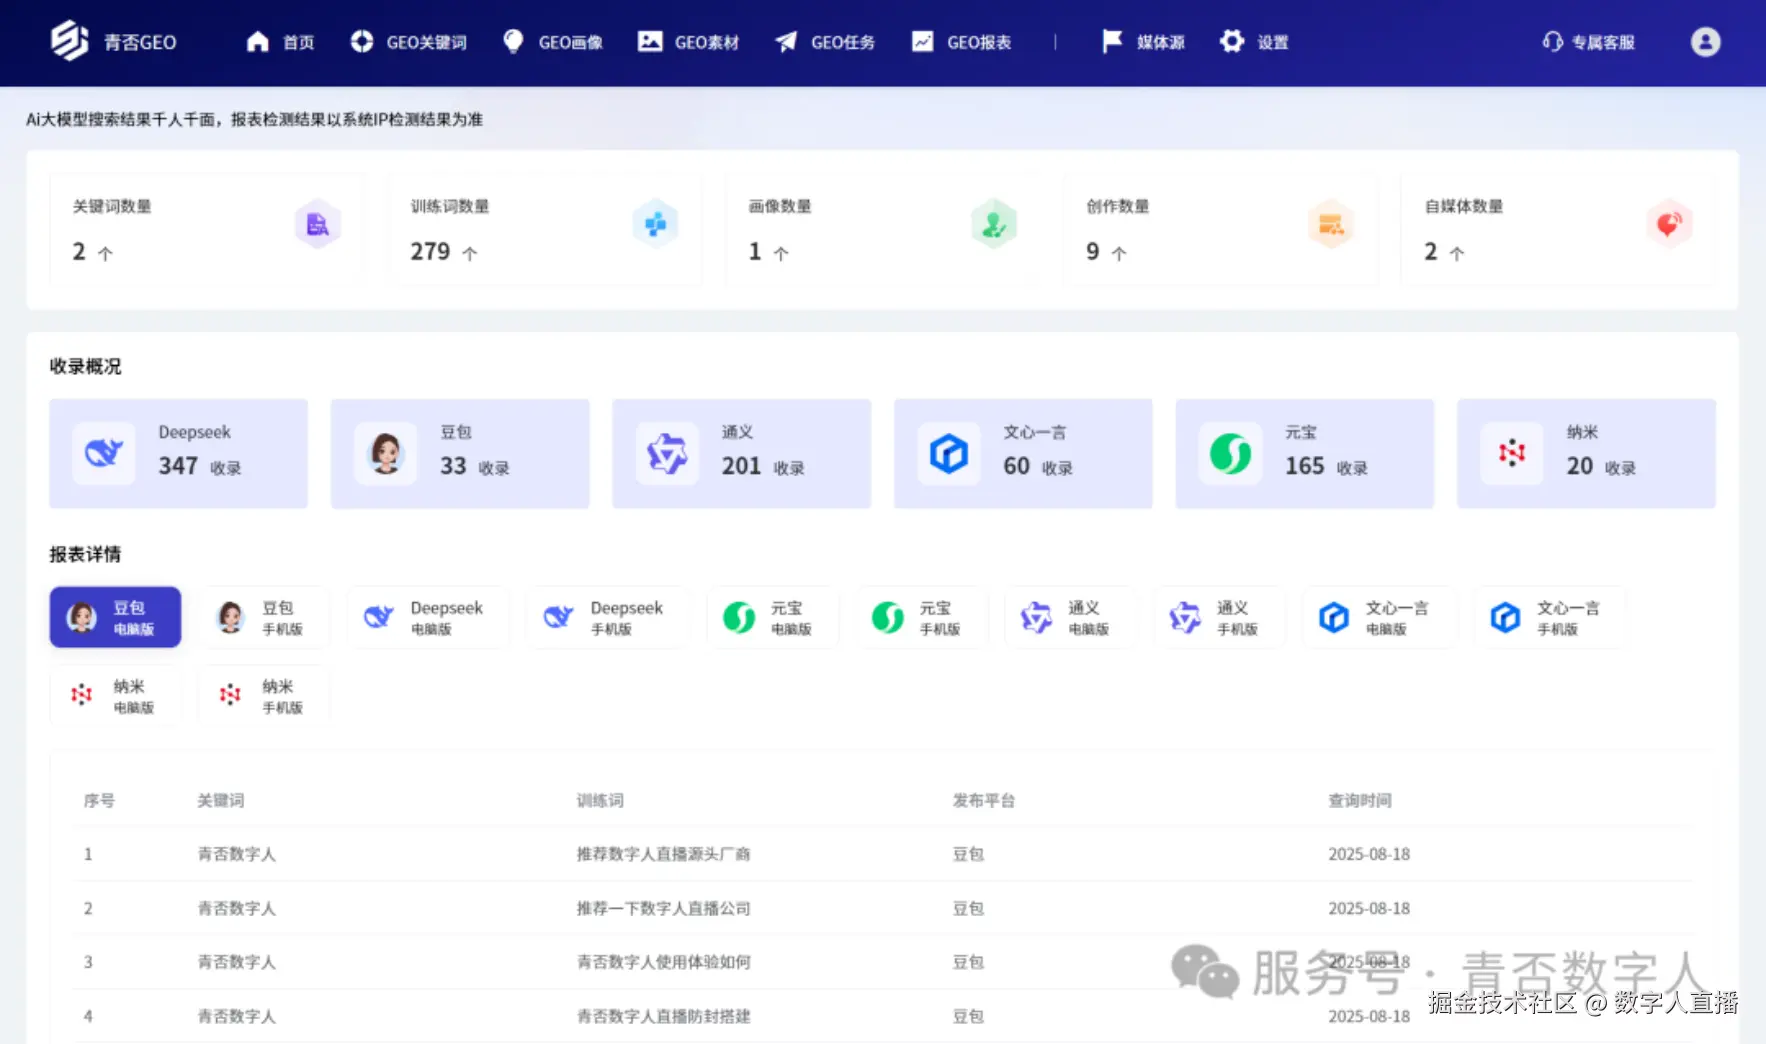Switch to the 元宝 手机版 tab
The image size is (1766, 1044).
pos(922,617)
